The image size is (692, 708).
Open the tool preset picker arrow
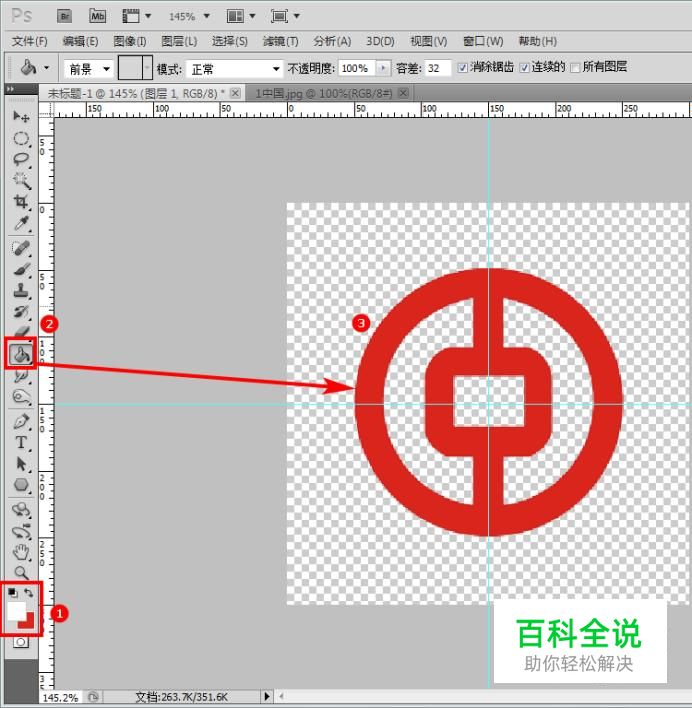46,69
